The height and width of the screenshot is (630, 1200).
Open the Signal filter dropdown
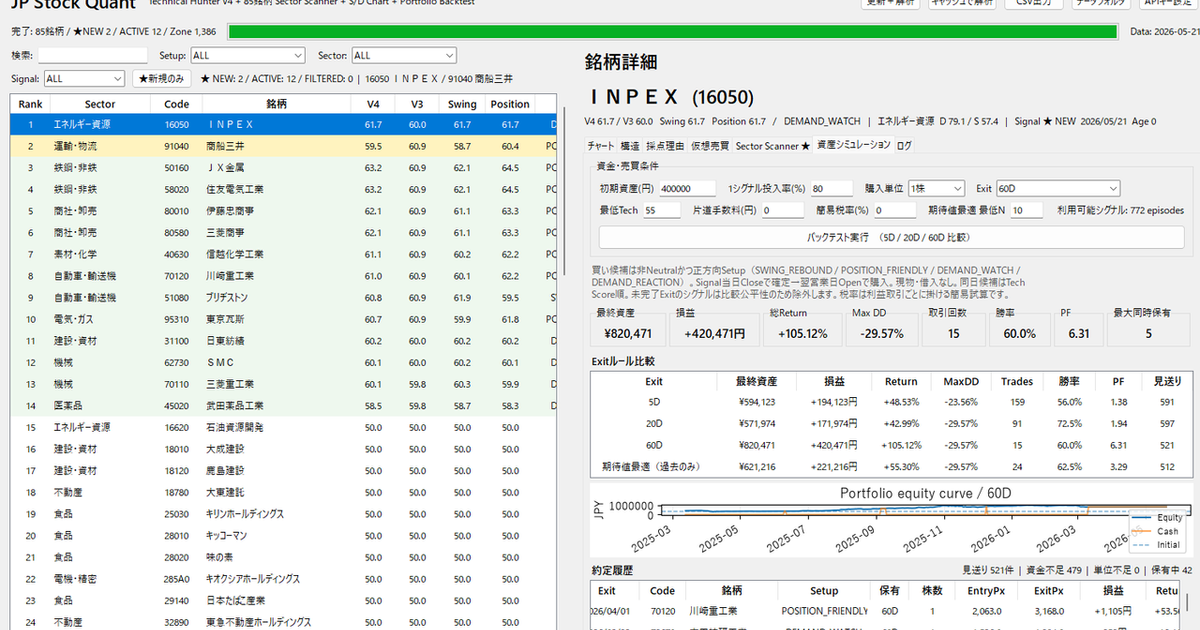(x=84, y=78)
